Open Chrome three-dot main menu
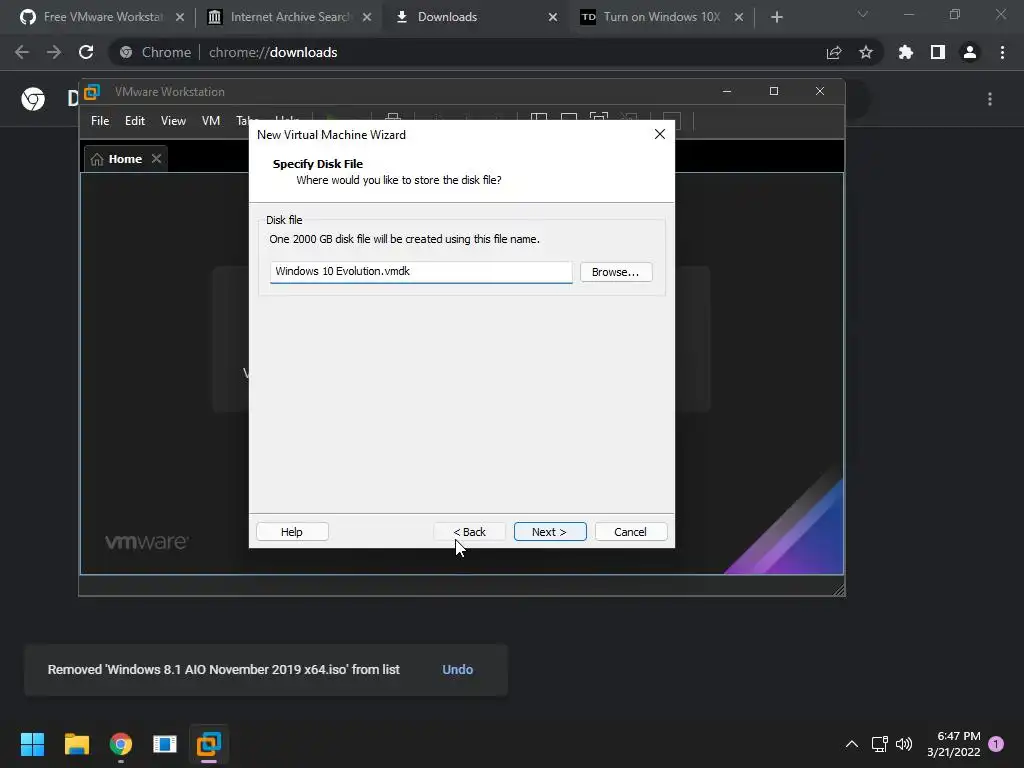Viewport: 1024px width, 768px height. 1002,52
